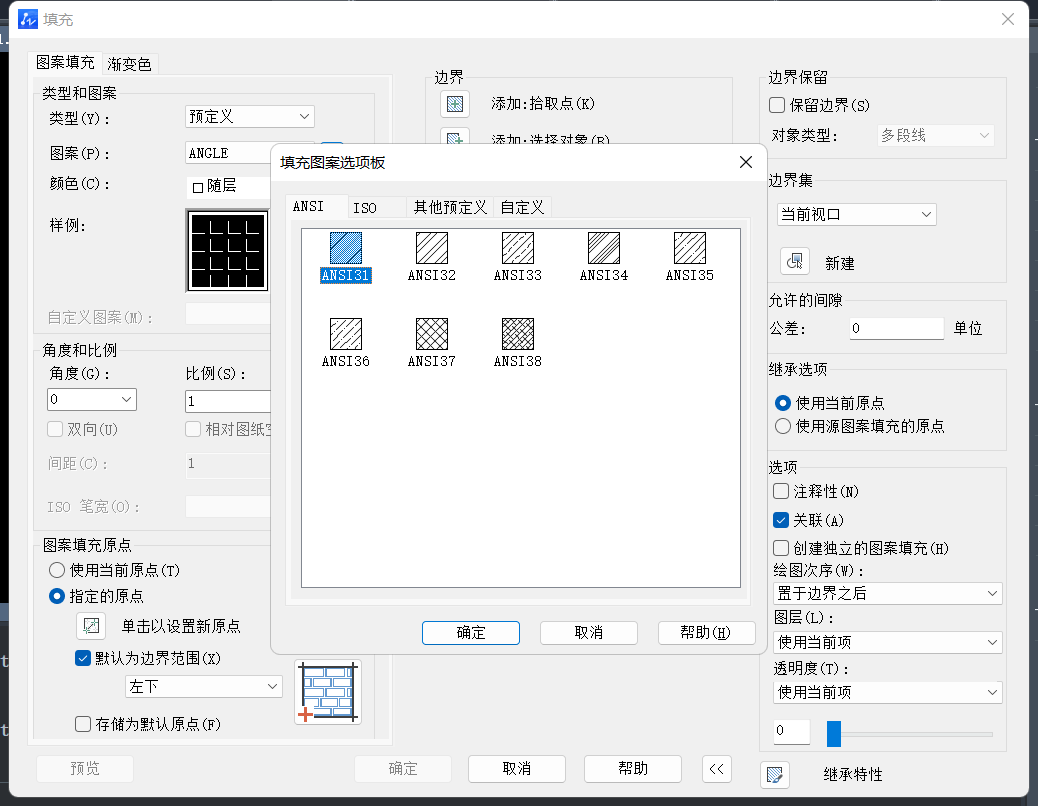The height and width of the screenshot is (806, 1038).
Task: Enable store as default origin
Action: [x=83, y=724]
